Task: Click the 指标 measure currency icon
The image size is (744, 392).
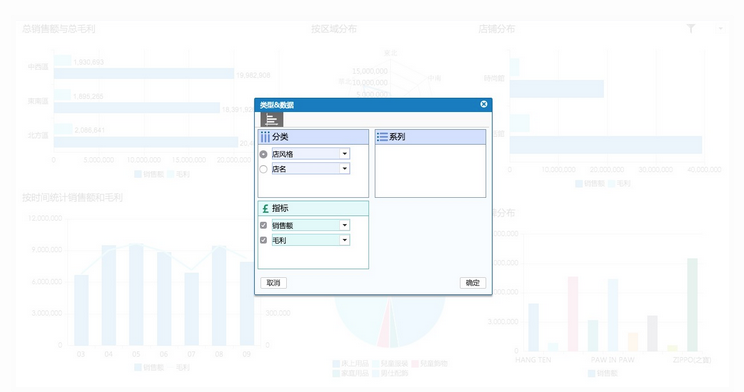Action: tap(265, 208)
